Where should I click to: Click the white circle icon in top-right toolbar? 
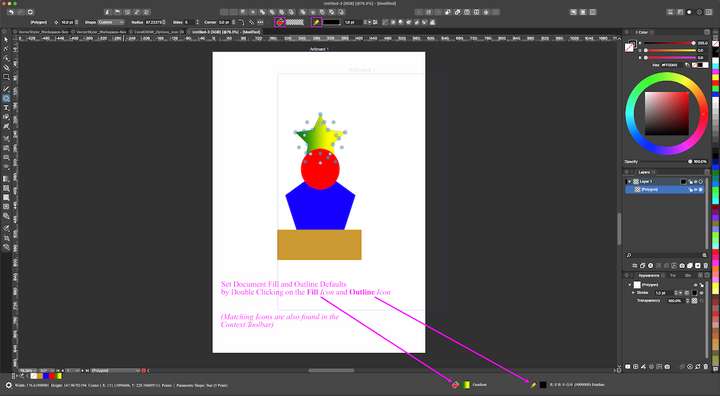(x=689, y=12)
